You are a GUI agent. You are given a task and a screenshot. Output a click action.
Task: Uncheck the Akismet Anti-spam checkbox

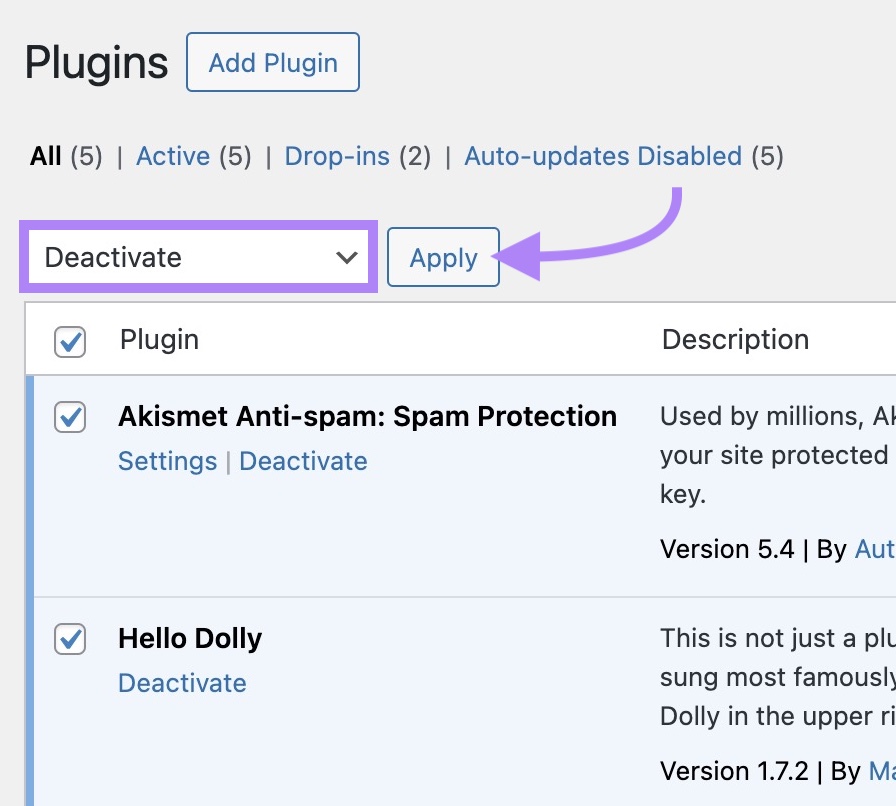coord(69,418)
